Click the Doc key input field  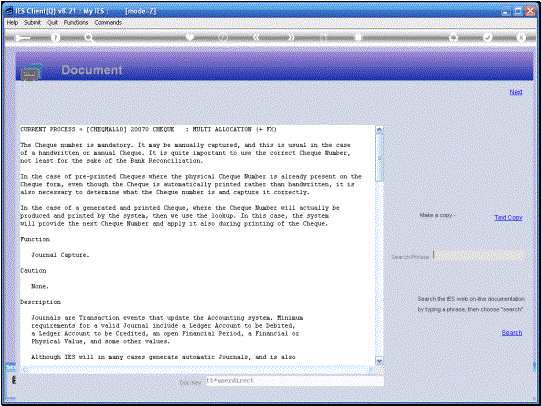point(295,381)
